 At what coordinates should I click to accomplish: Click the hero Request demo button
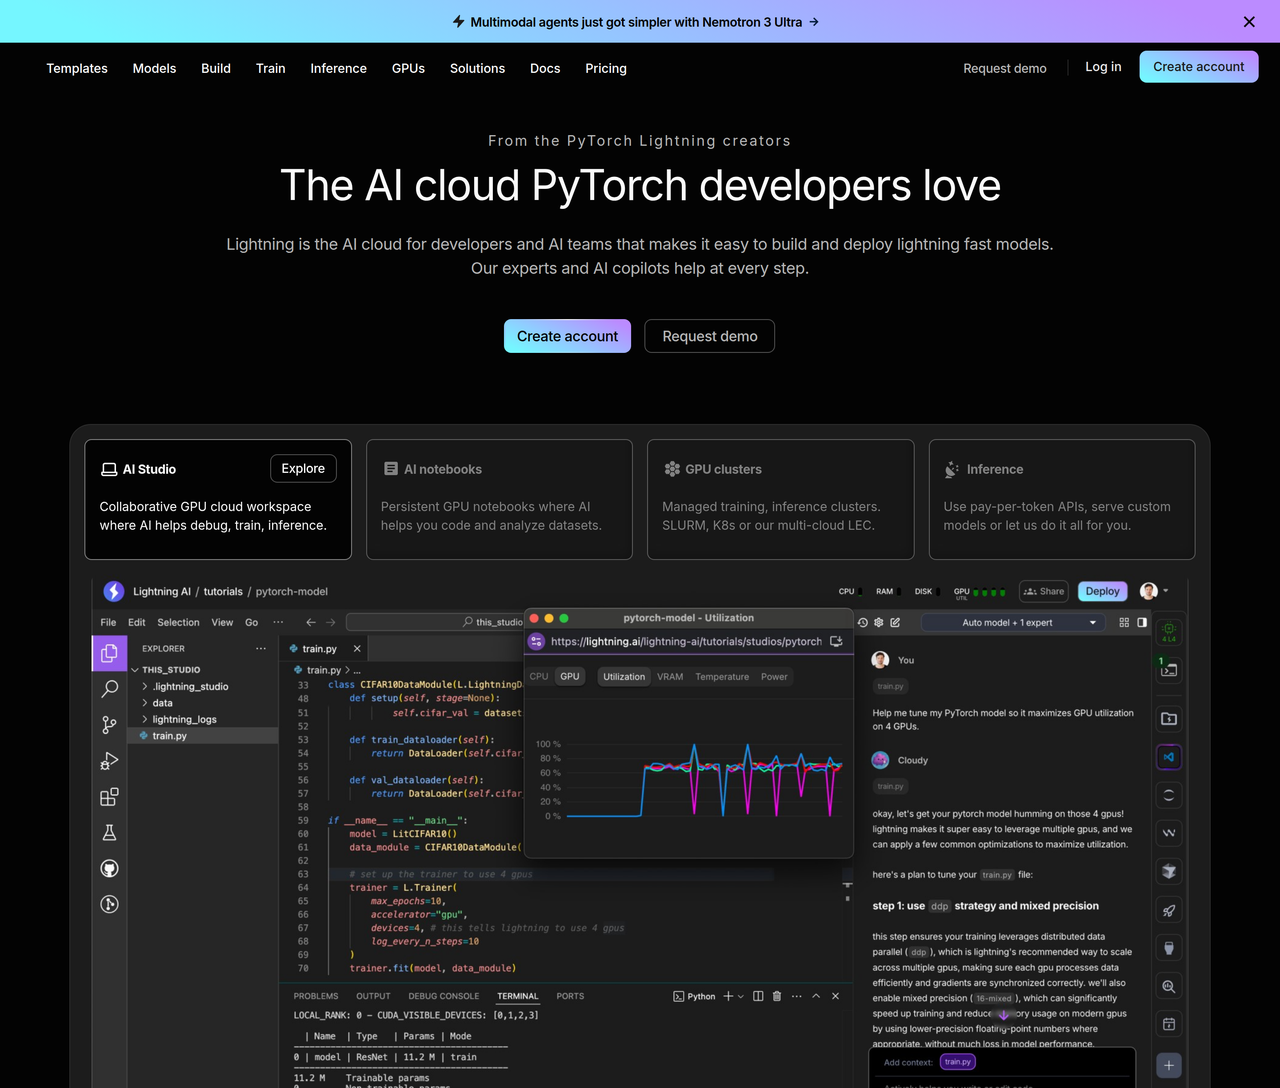[710, 336]
